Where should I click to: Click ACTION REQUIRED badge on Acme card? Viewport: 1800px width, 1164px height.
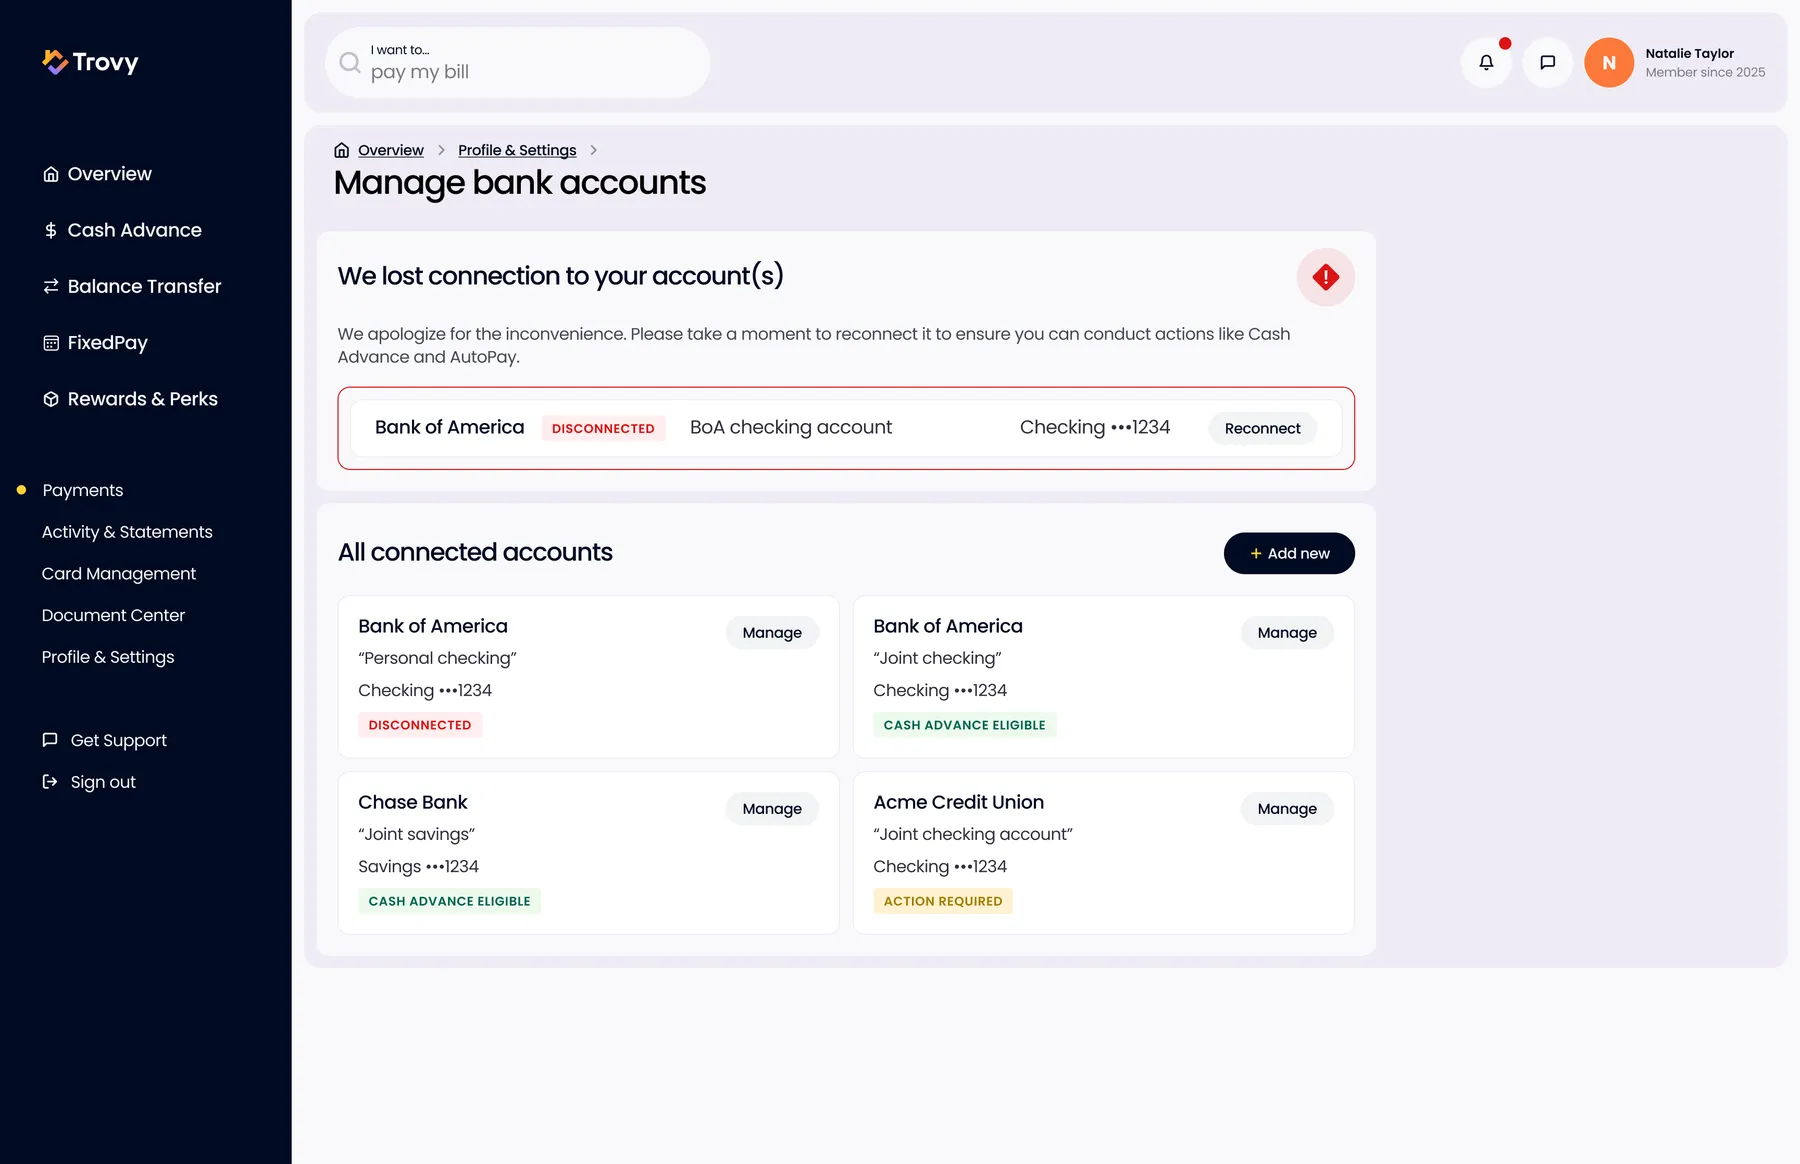[943, 901]
